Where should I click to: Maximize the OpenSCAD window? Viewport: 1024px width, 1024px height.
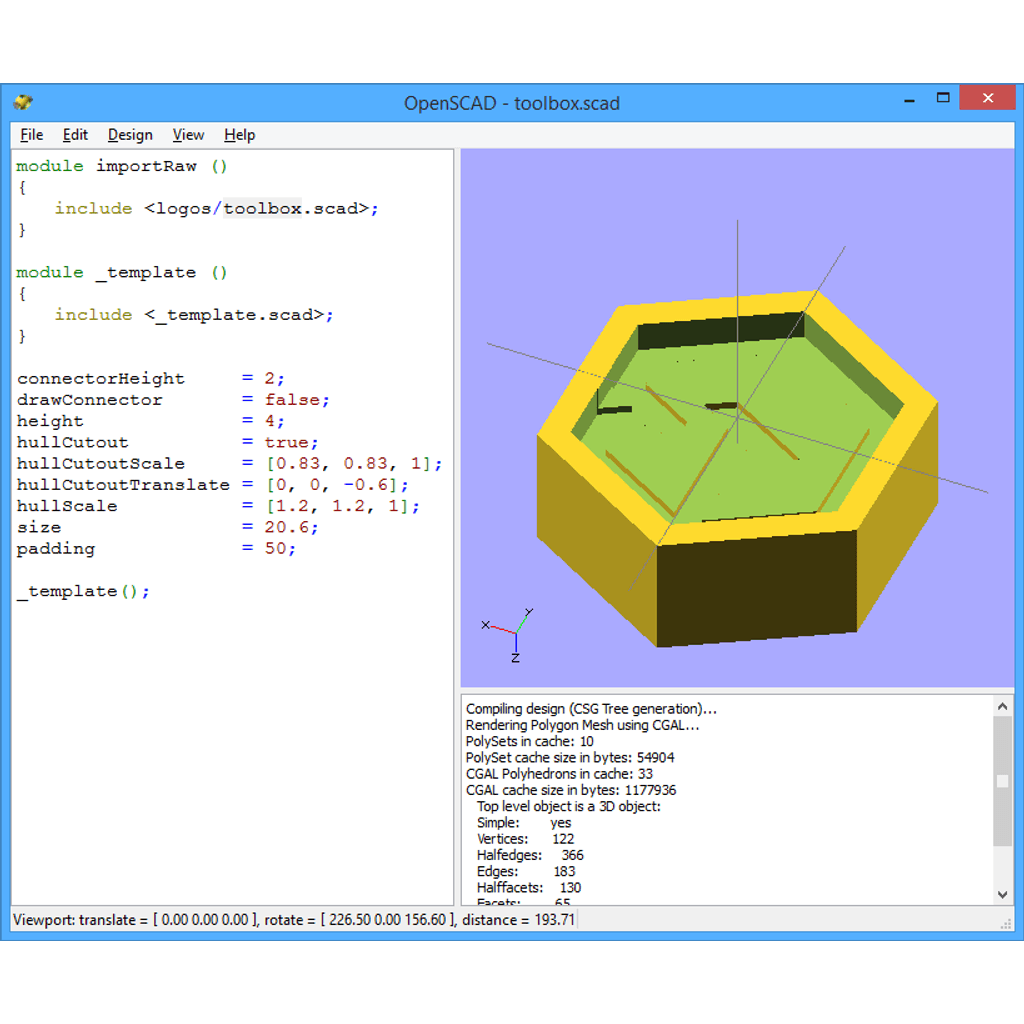pos(942,98)
